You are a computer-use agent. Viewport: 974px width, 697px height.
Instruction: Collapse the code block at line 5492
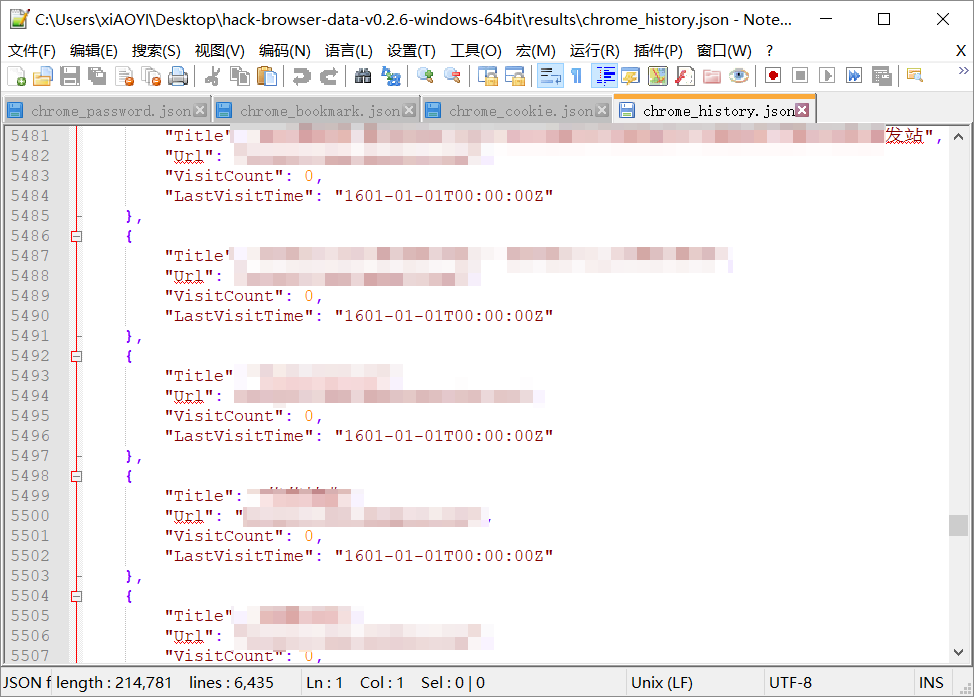tap(76, 356)
